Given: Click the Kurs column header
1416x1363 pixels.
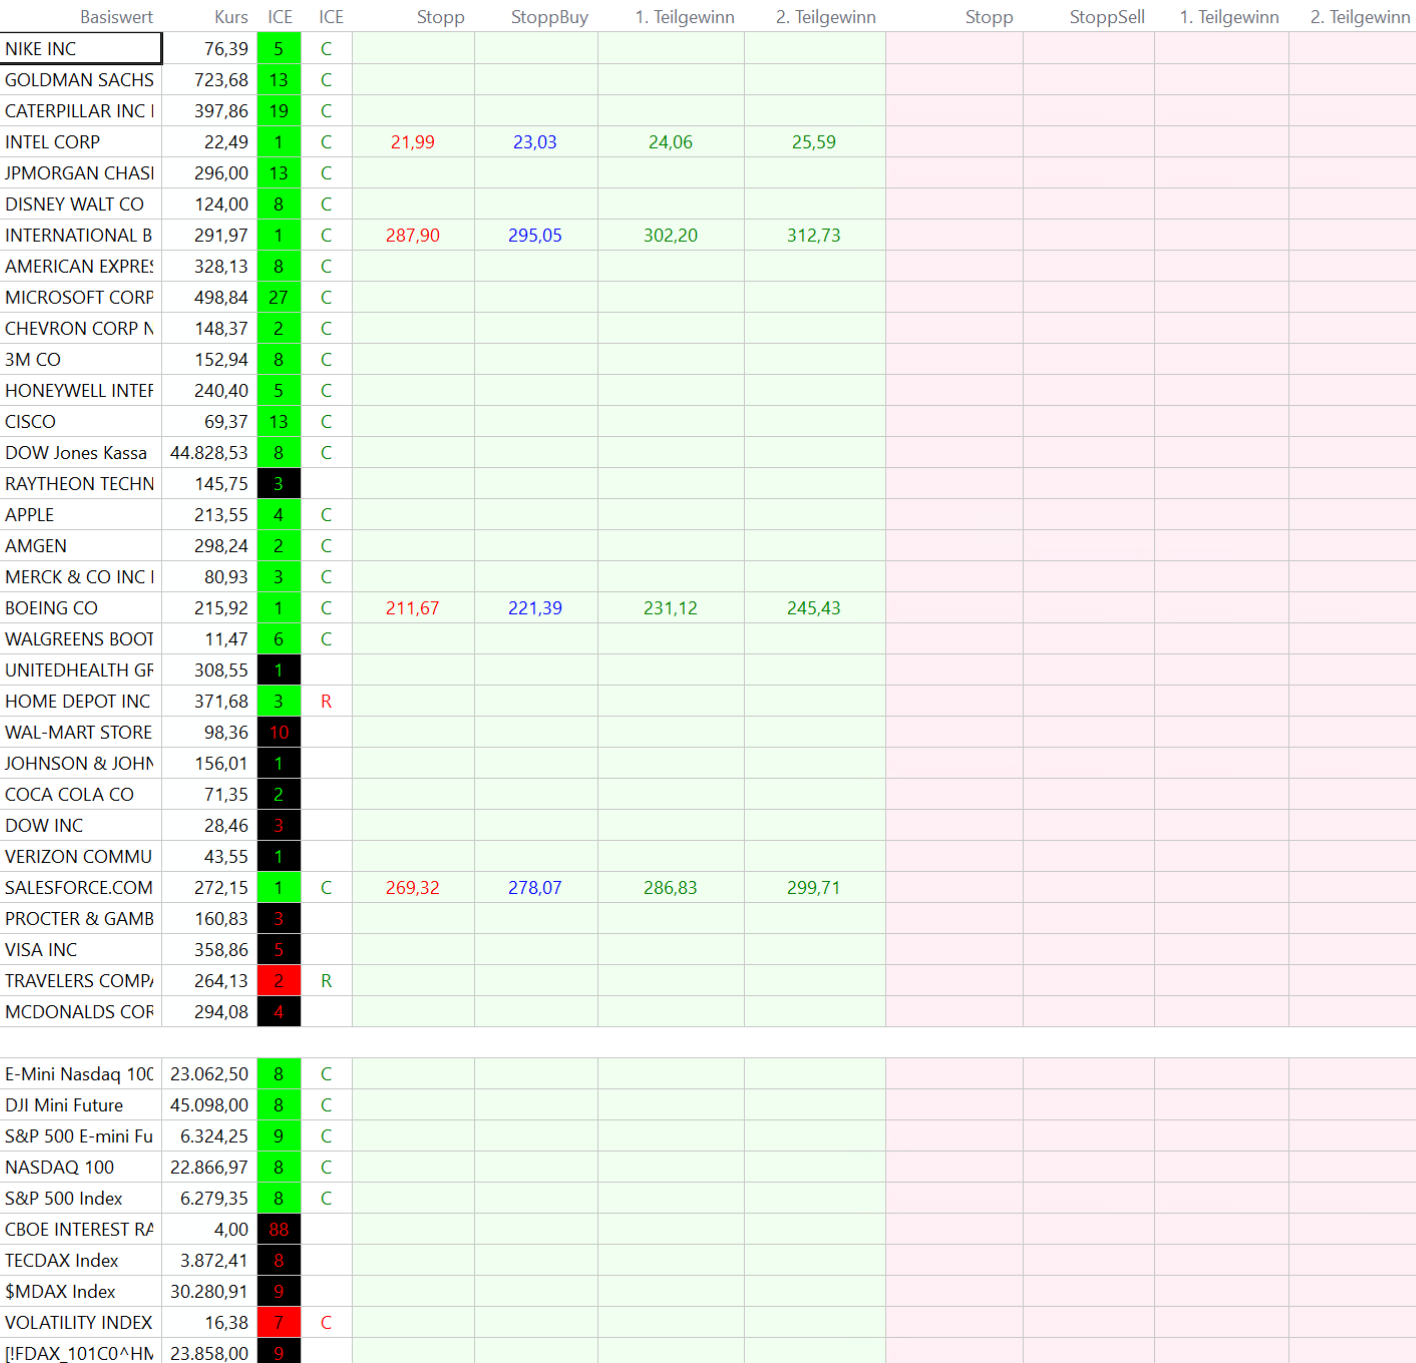Looking at the screenshot, I should pos(231,17).
